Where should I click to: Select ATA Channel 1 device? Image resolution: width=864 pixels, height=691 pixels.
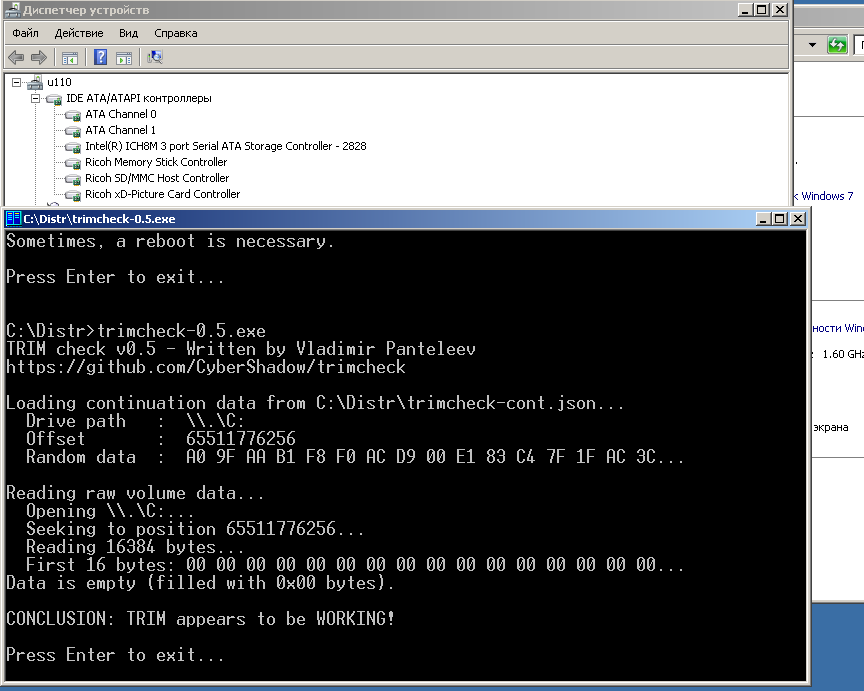pos(120,130)
